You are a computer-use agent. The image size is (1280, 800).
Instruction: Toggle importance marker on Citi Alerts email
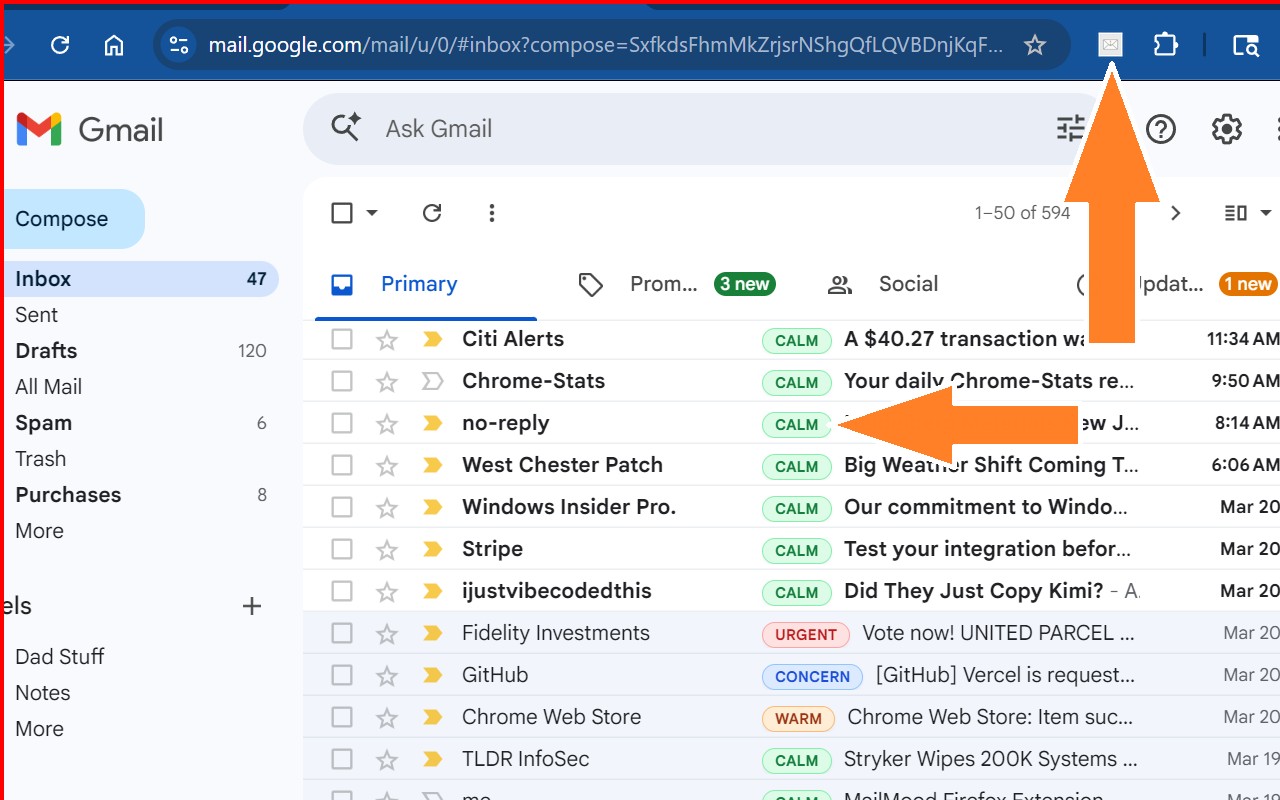[x=432, y=339]
